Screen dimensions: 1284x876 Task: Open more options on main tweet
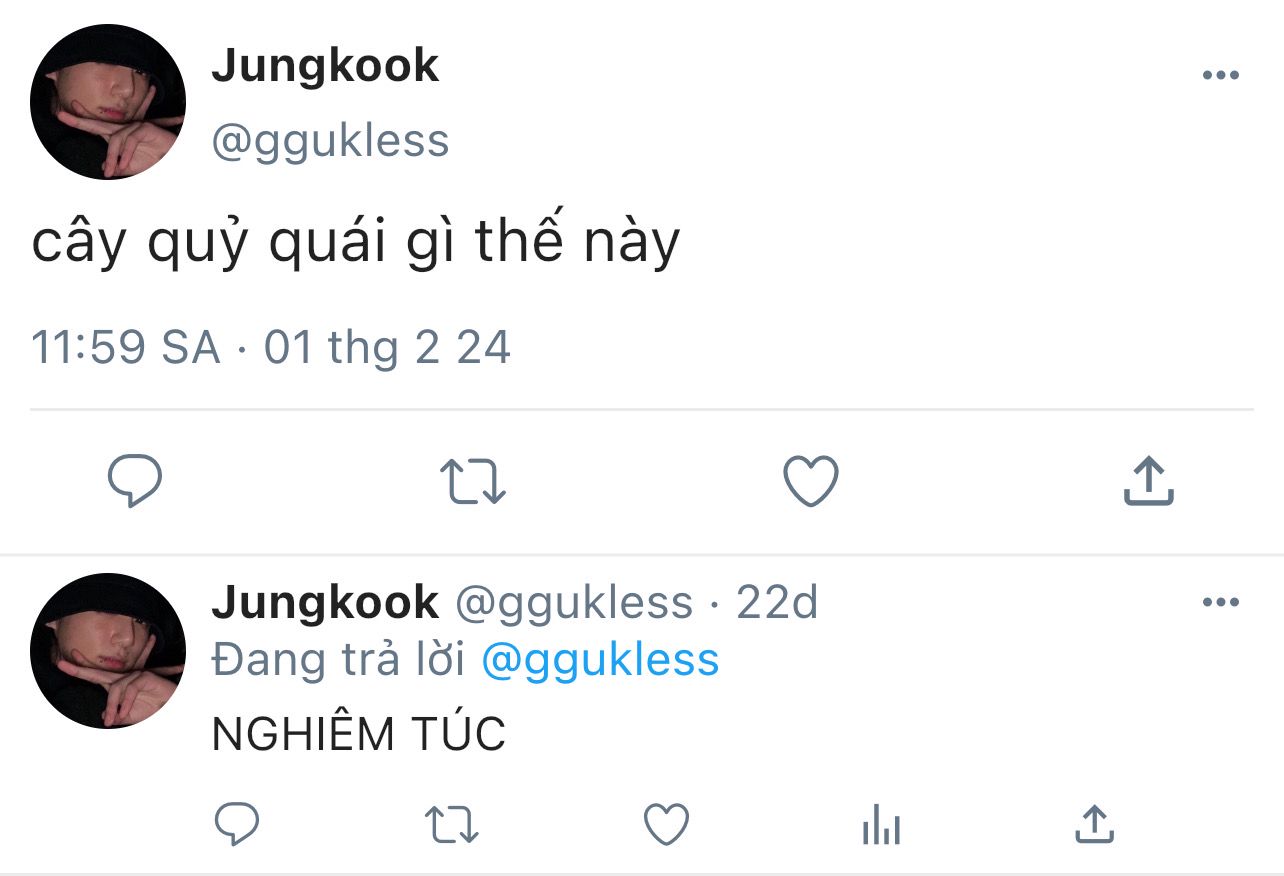point(1220,76)
